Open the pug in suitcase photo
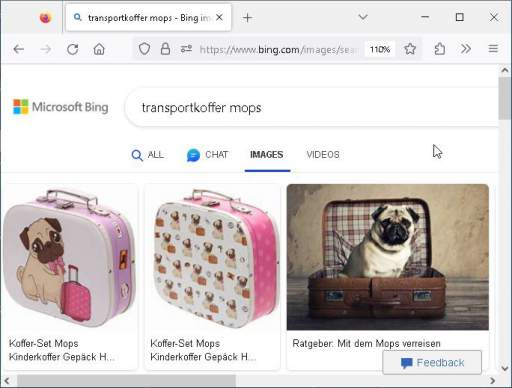Image resolution: width=512 pixels, height=388 pixels. click(x=388, y=257)
